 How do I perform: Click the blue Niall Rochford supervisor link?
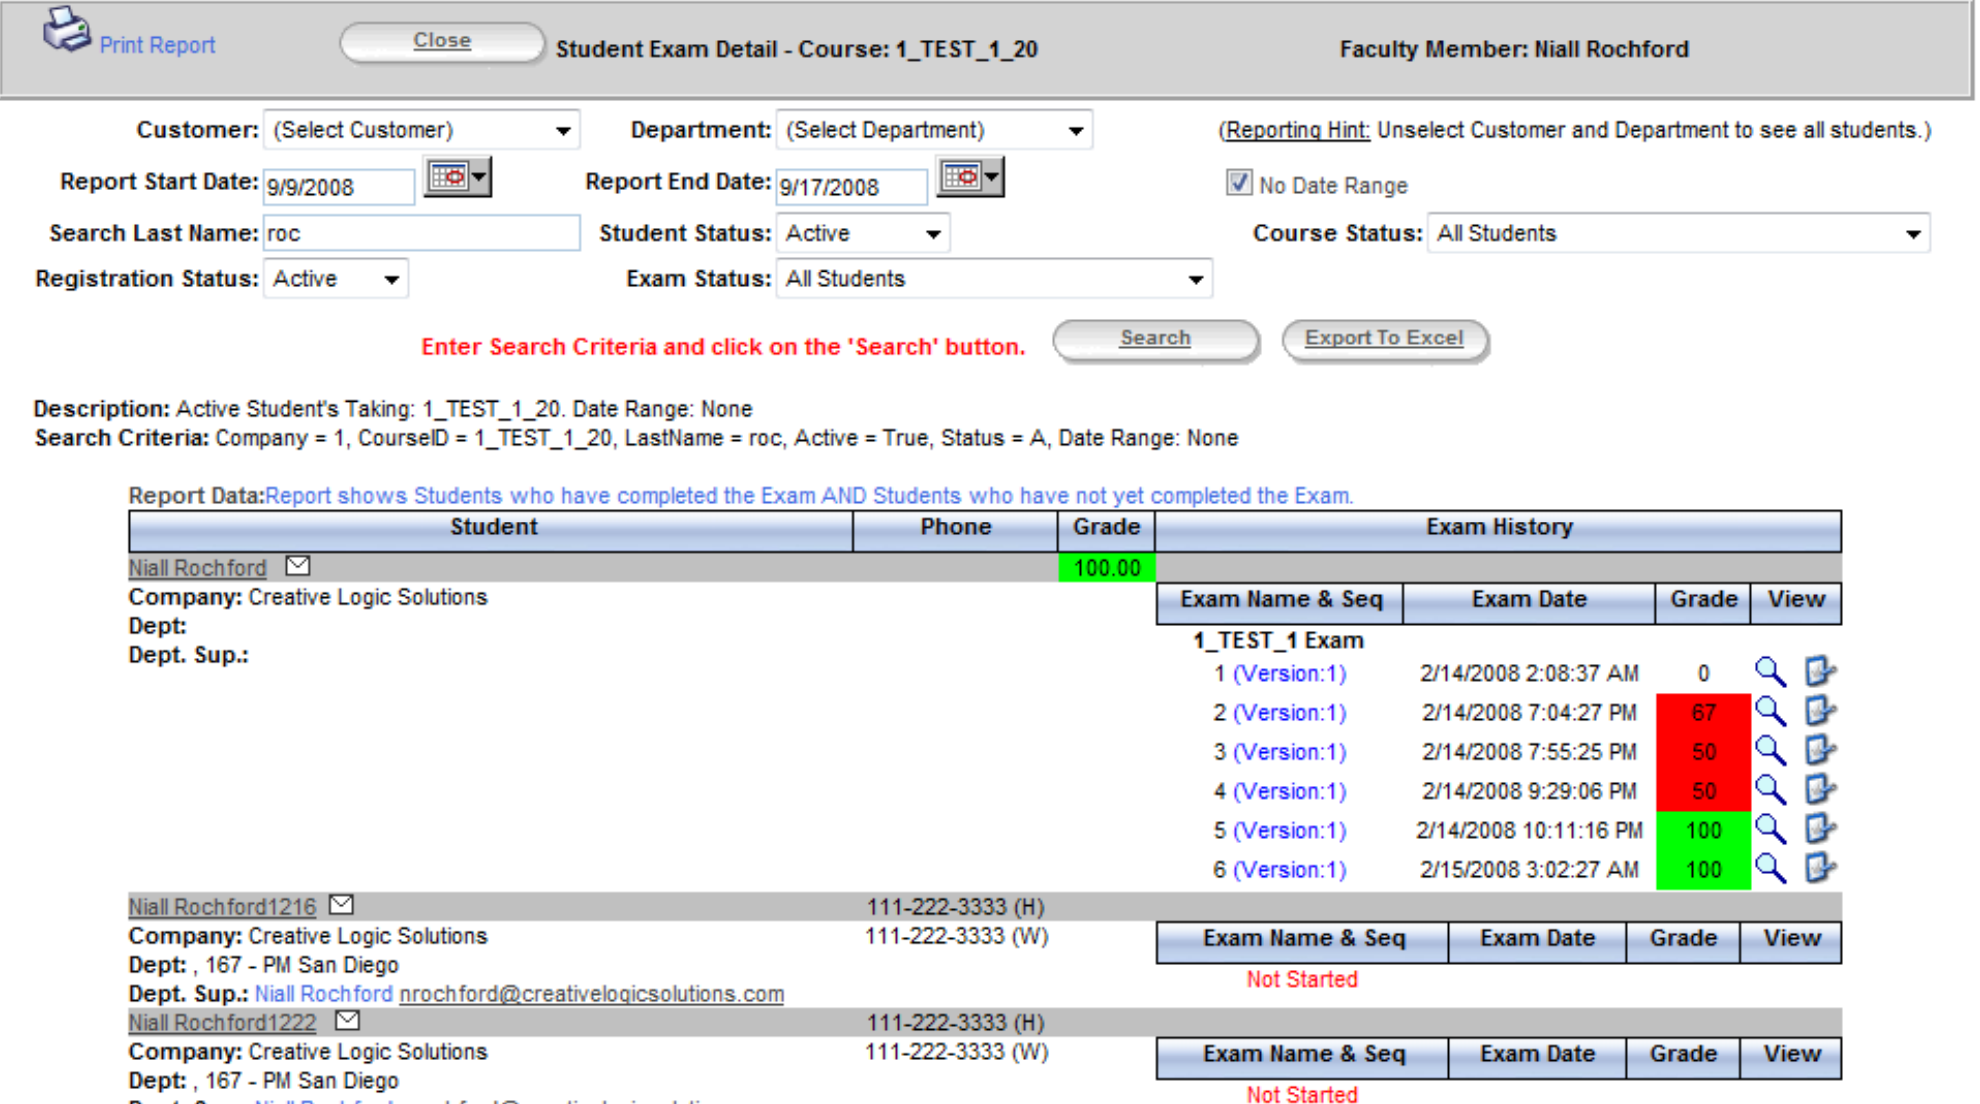tap(324, 994)
